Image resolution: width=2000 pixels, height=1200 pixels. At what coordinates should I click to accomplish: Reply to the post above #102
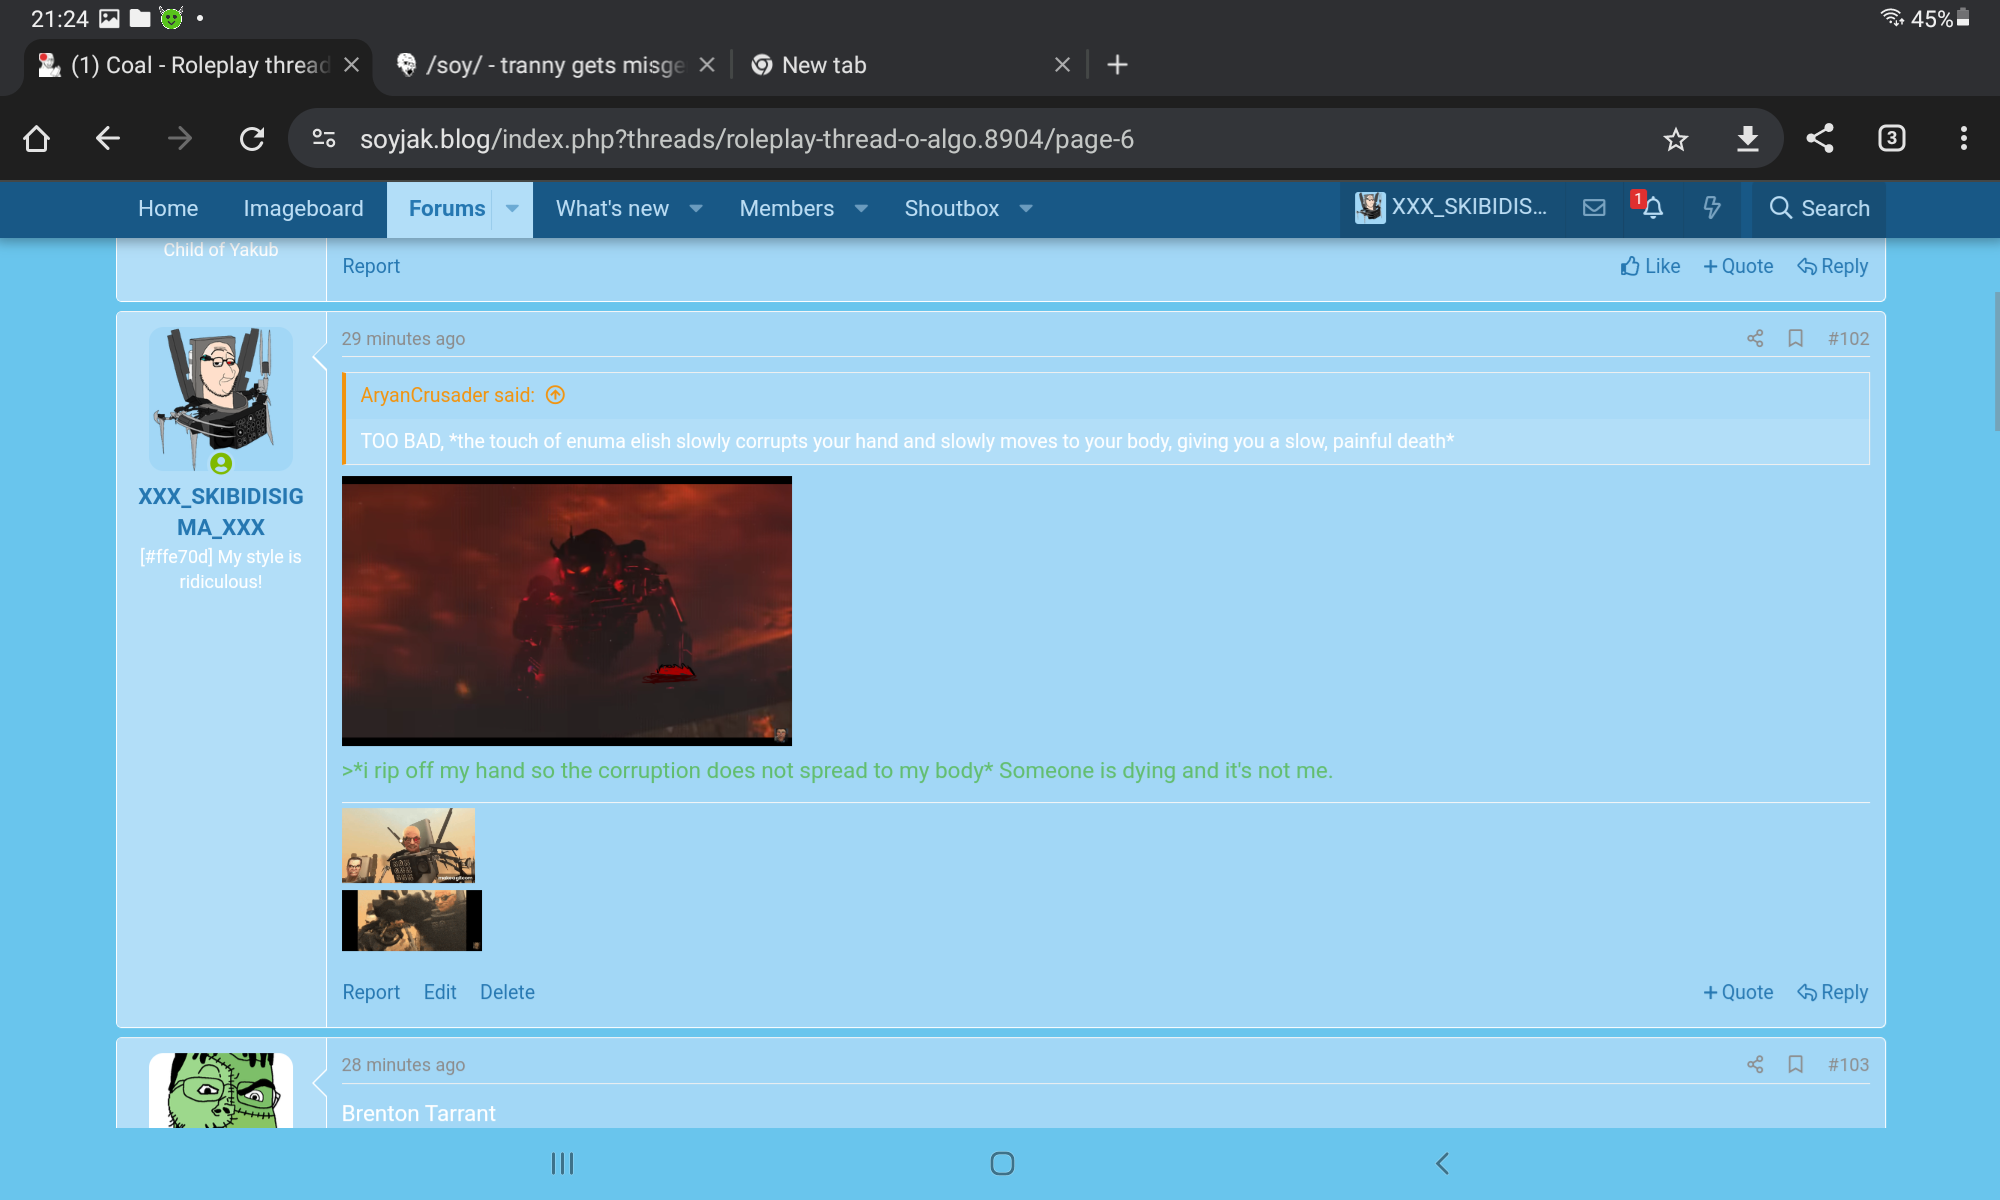pyautogui.click(x=1833, y=266)
